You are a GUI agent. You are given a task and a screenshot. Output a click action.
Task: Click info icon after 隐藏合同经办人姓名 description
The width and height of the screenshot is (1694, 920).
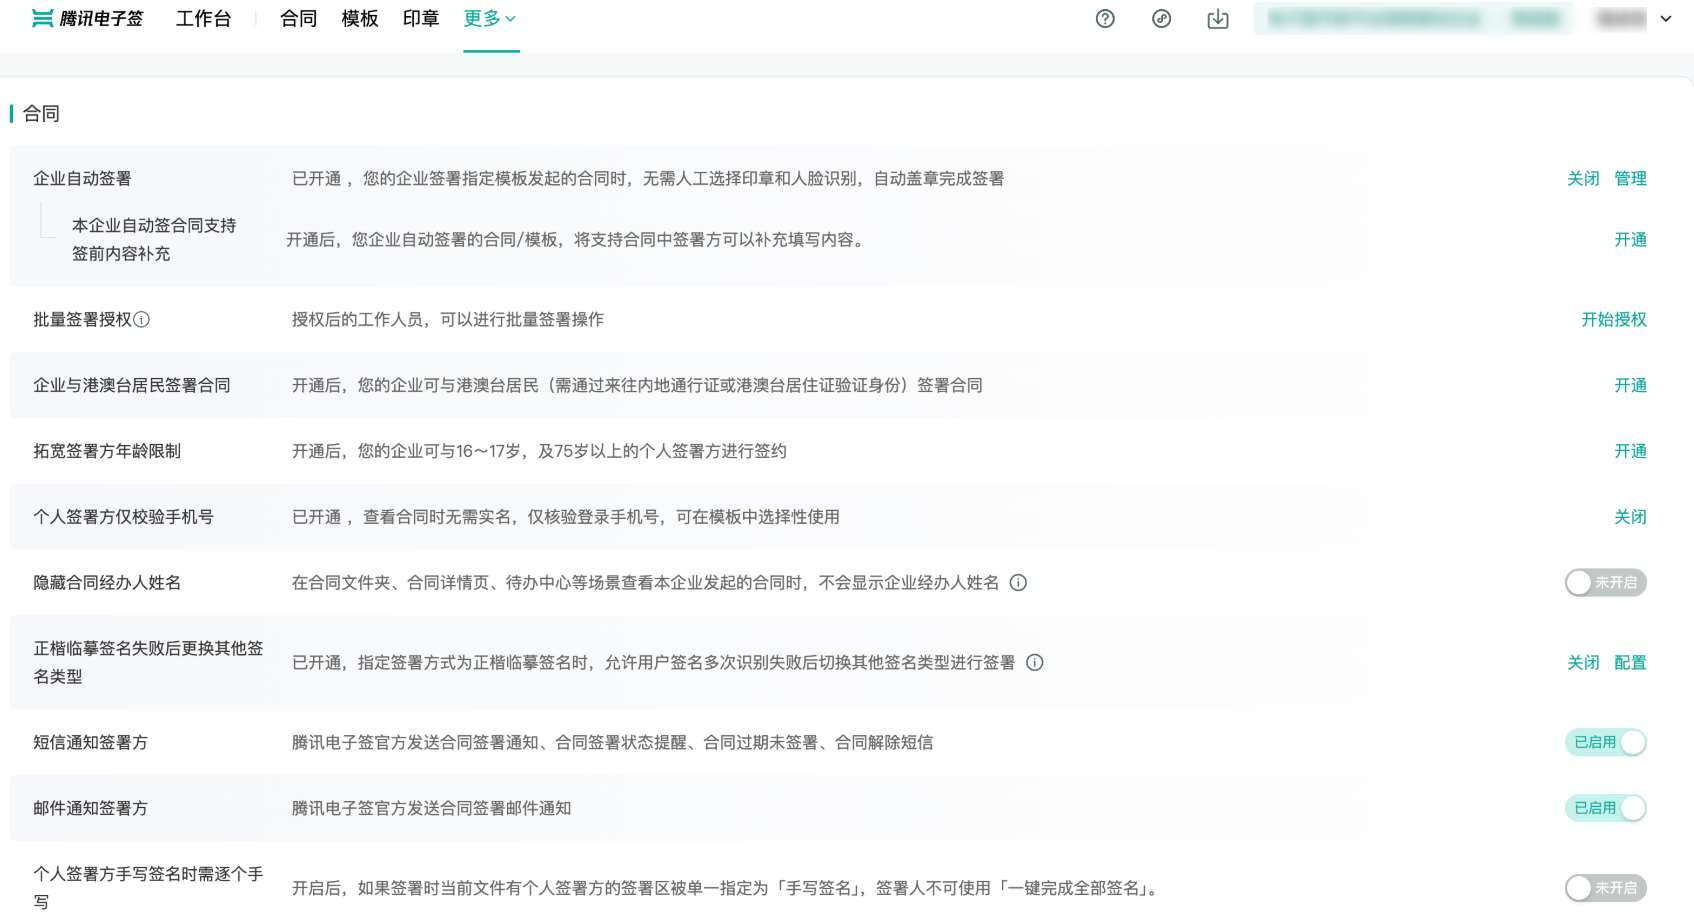(x=1018, y=583)
